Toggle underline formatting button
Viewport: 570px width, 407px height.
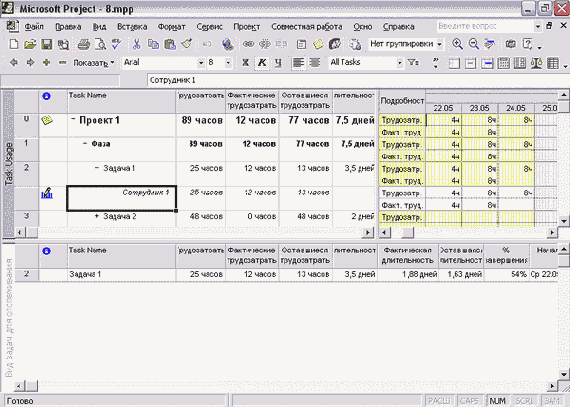(278, 63)
